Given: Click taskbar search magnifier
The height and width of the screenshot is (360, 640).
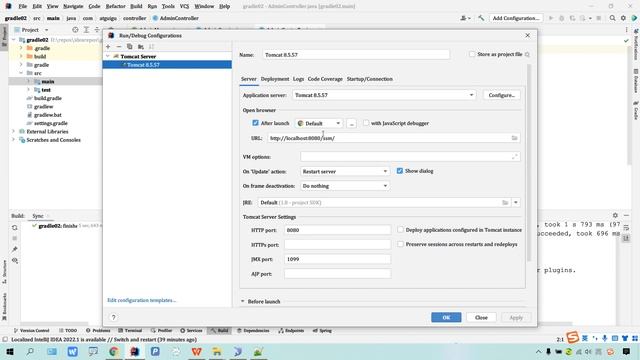Looking at the screenshot, I should [30, 351].
